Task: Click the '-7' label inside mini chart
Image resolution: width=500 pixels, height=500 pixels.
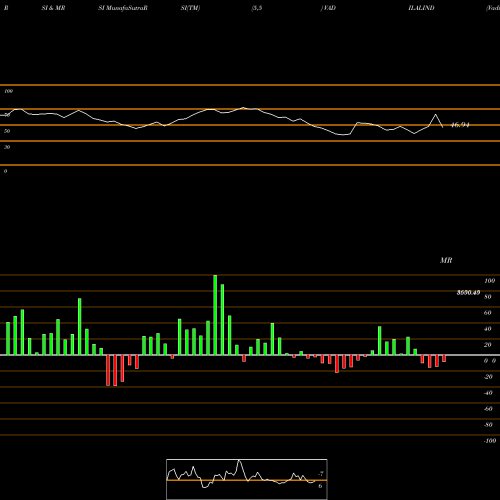Action: click(x=321, y=474)
